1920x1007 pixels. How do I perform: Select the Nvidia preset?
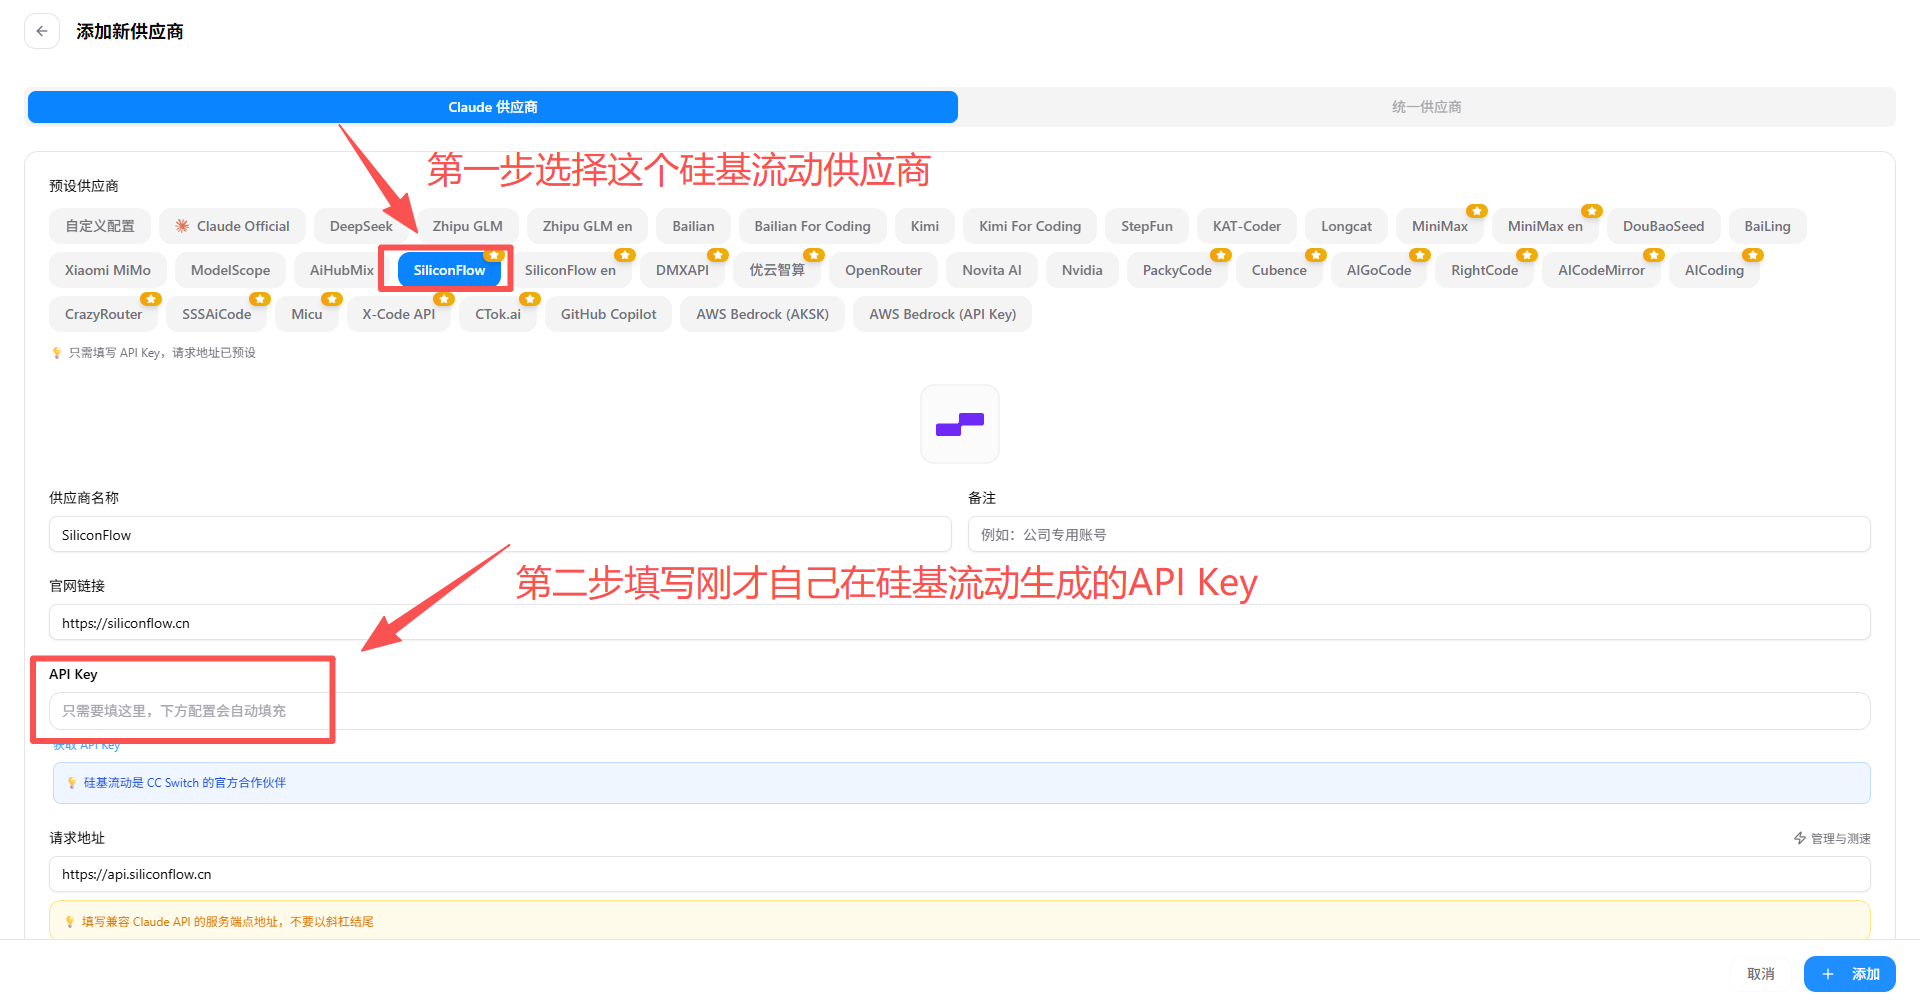point(1082,270)
